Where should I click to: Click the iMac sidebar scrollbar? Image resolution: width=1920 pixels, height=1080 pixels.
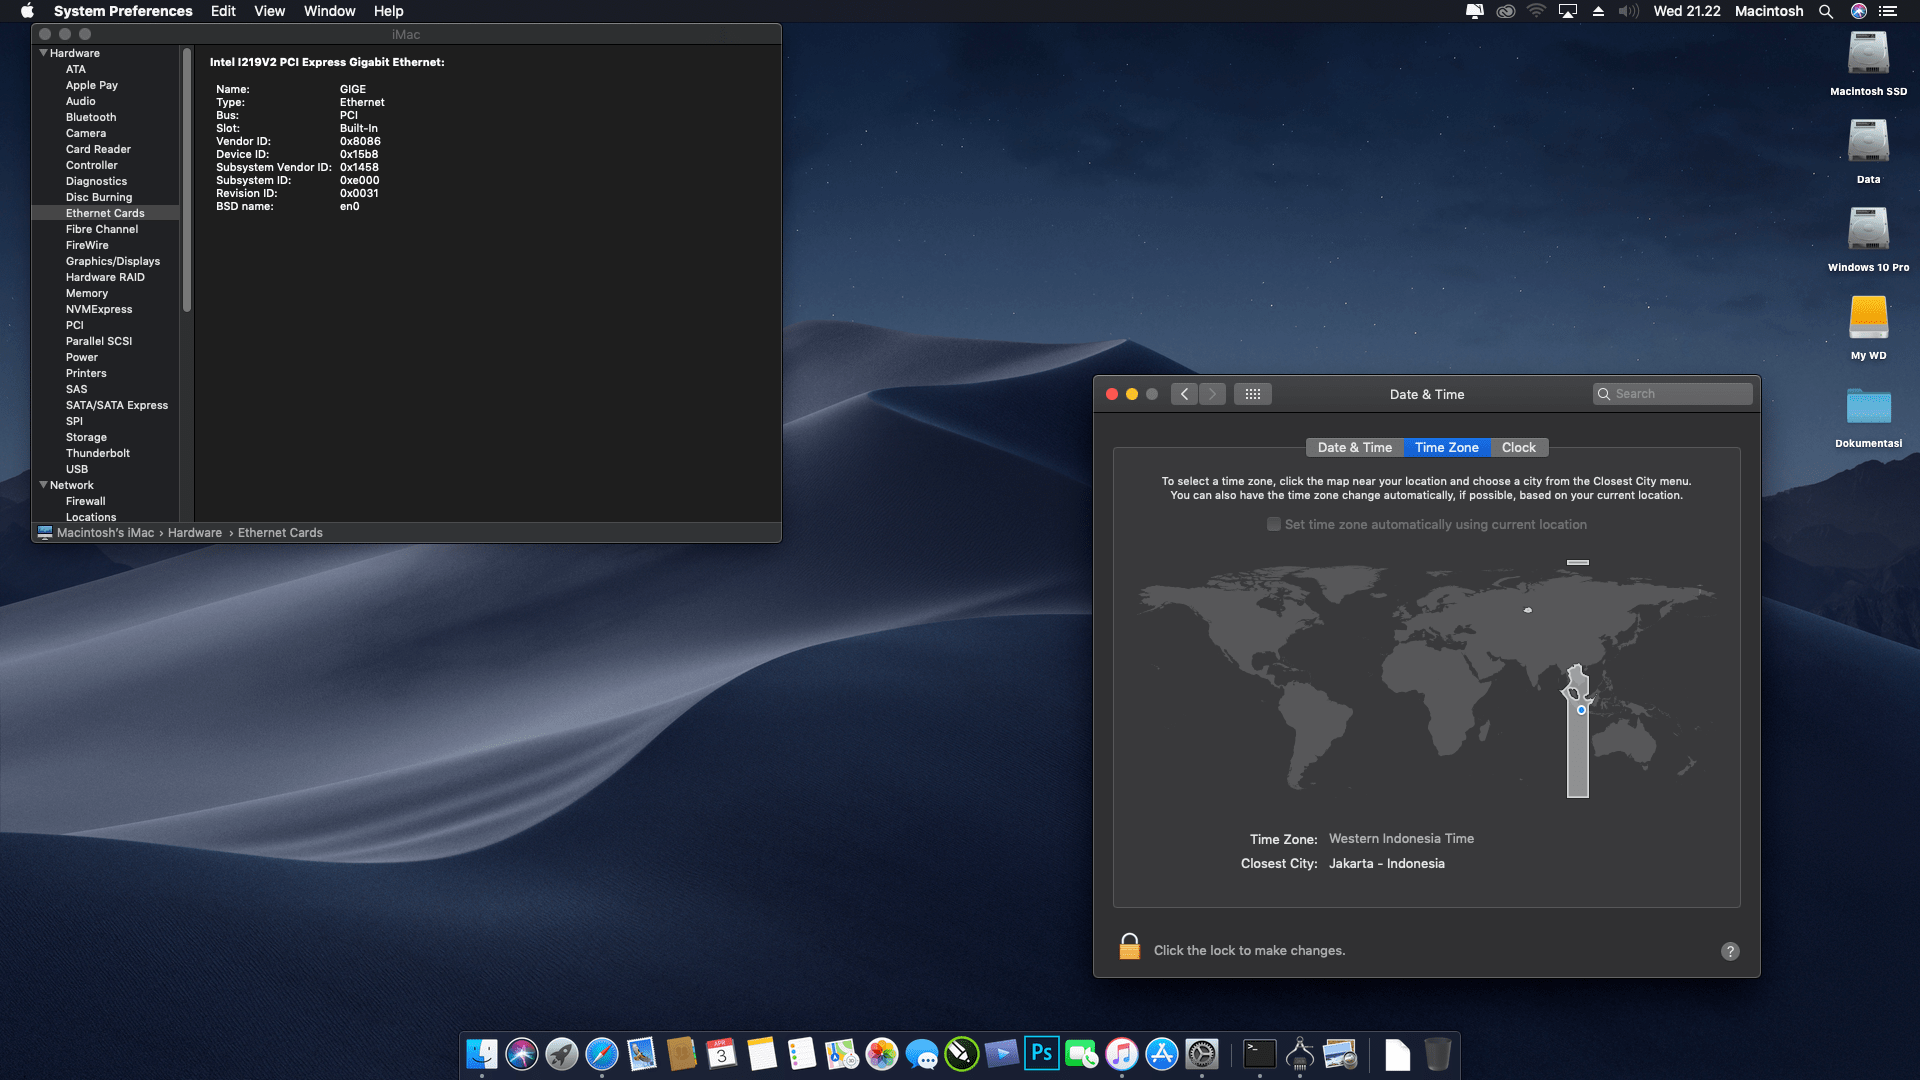[187, 180]
